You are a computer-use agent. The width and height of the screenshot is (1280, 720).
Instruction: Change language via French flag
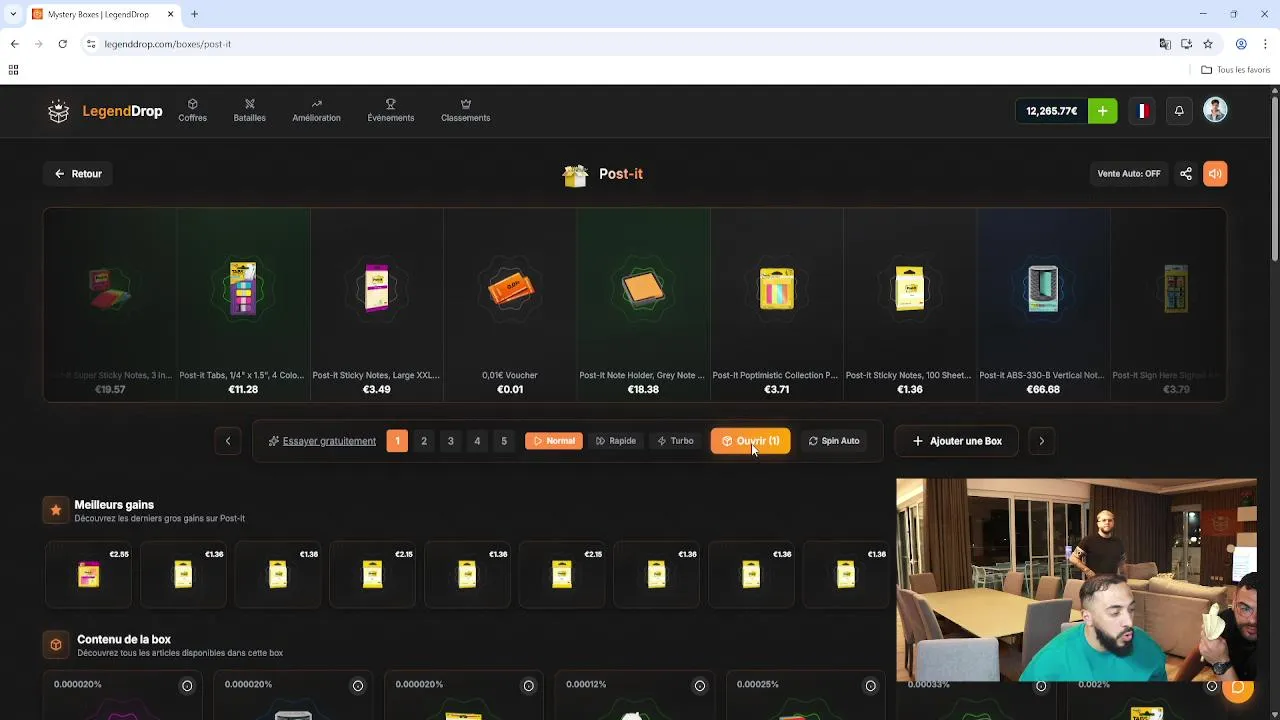tap(1142, 111)
